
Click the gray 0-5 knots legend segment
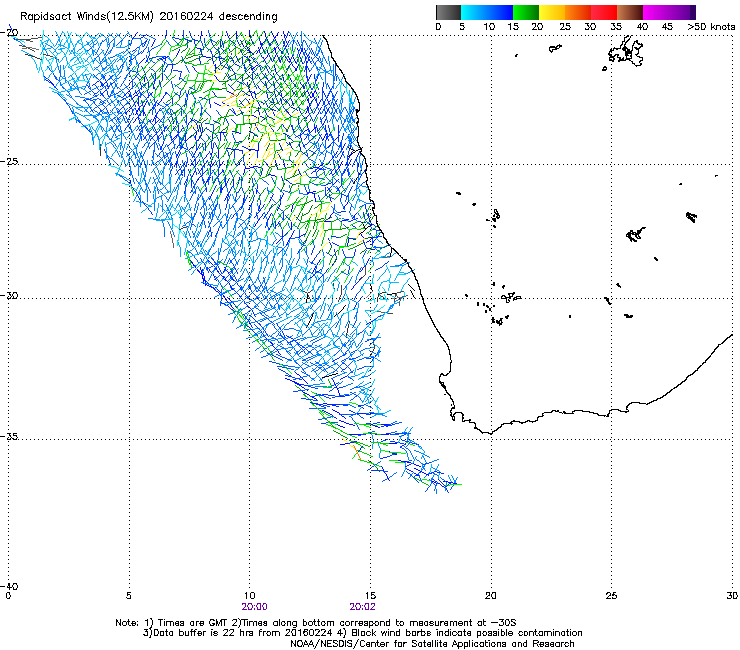pyautogui.click(x=448, y=12)
